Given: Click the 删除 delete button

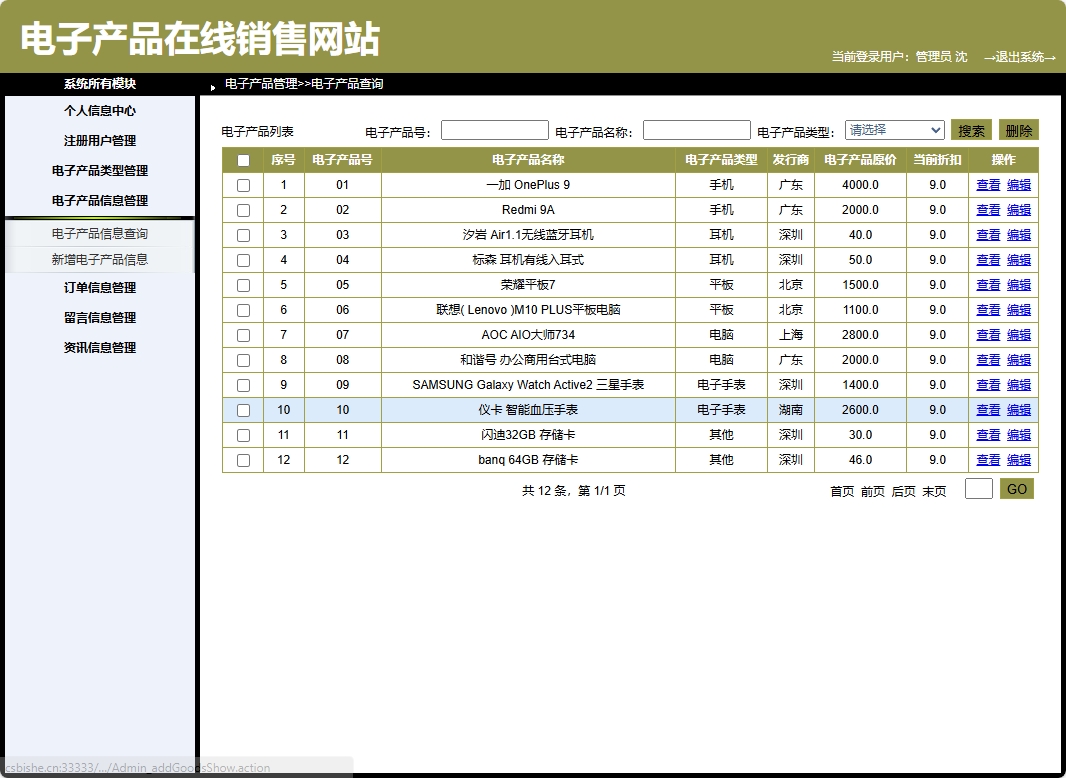Looking at the screenshot, I should (1018, 129).
